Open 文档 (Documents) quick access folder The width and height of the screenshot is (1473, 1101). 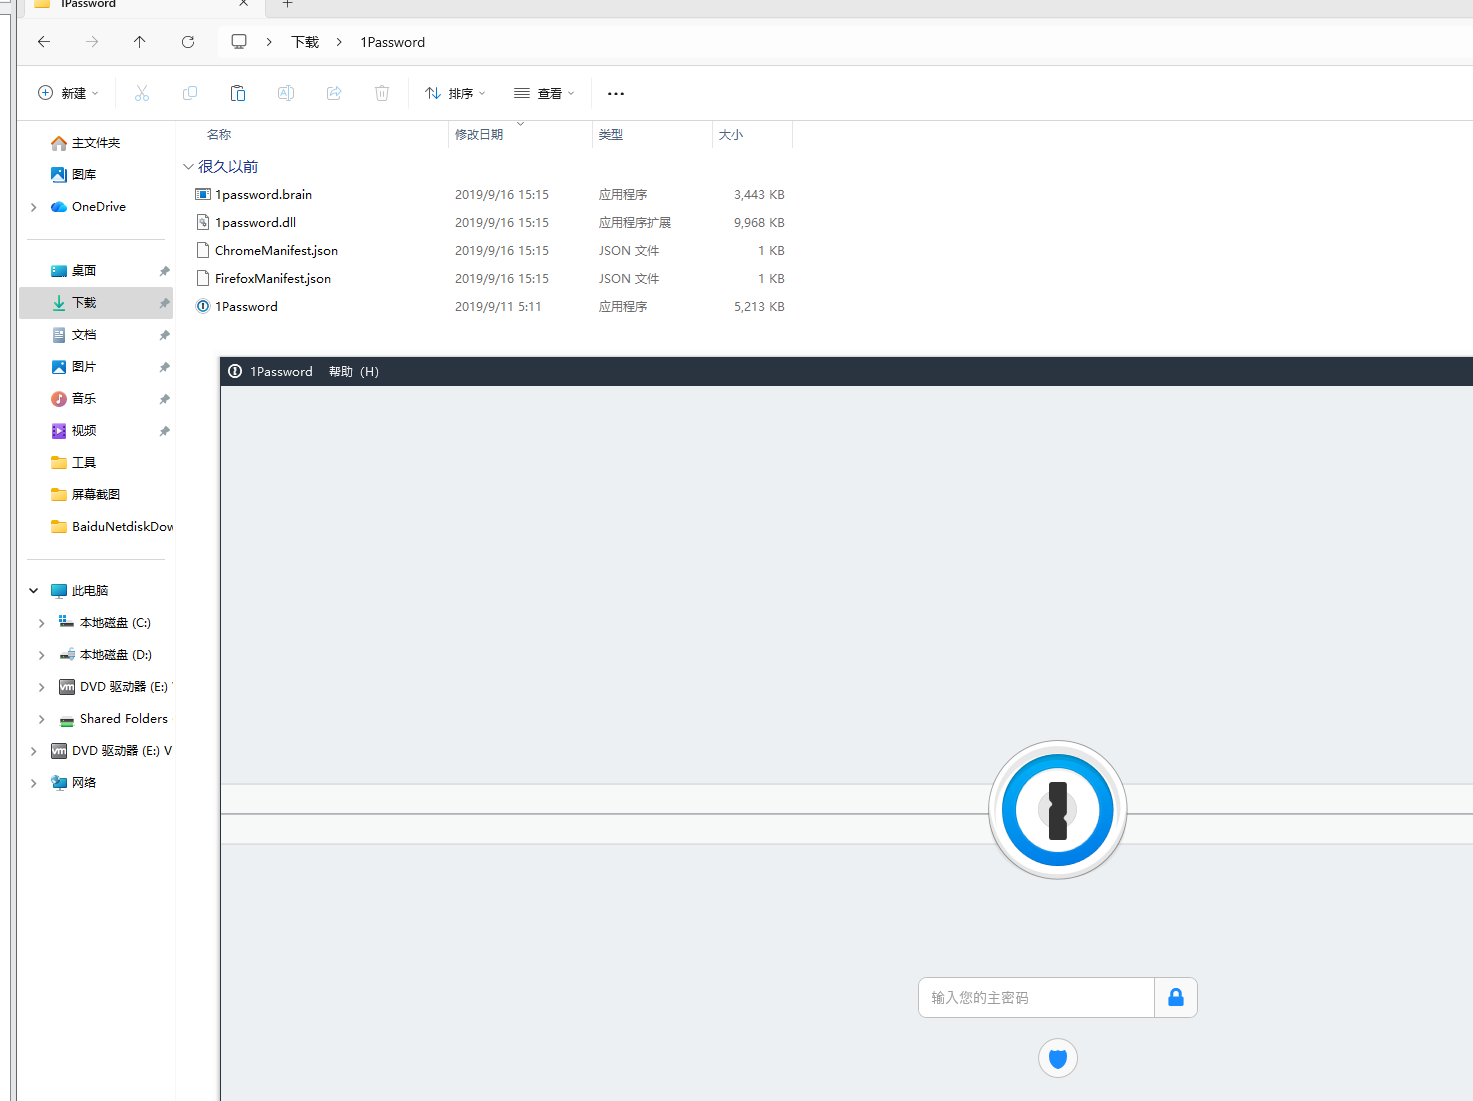(84, 335)
